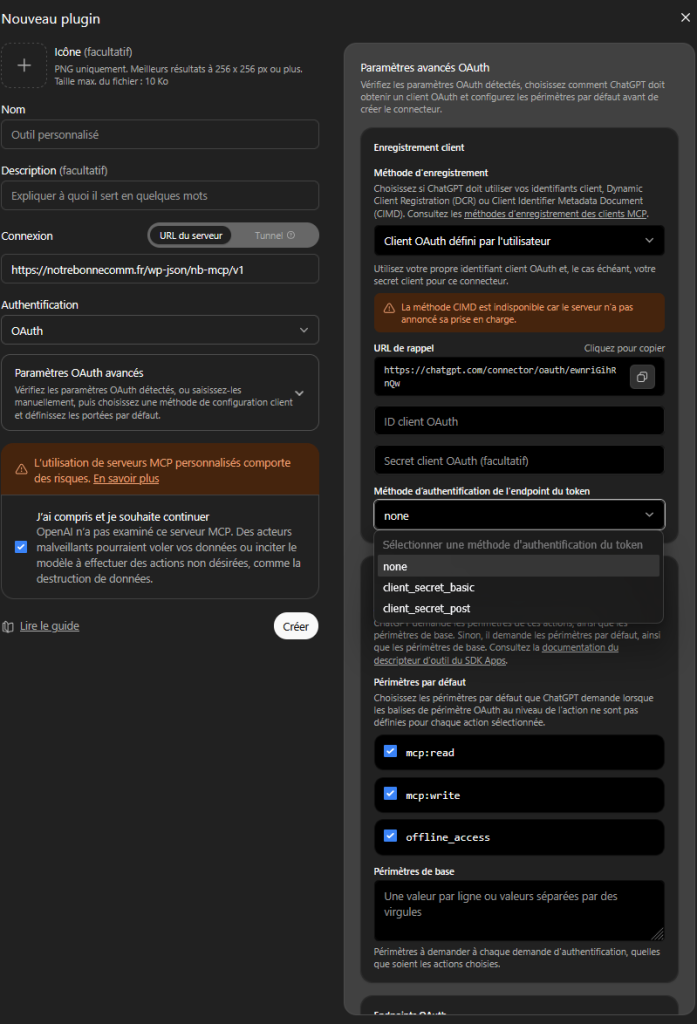Click the ID client OAuth field
The width and height of the screenshot is (697, 1024).
(519, 421)
